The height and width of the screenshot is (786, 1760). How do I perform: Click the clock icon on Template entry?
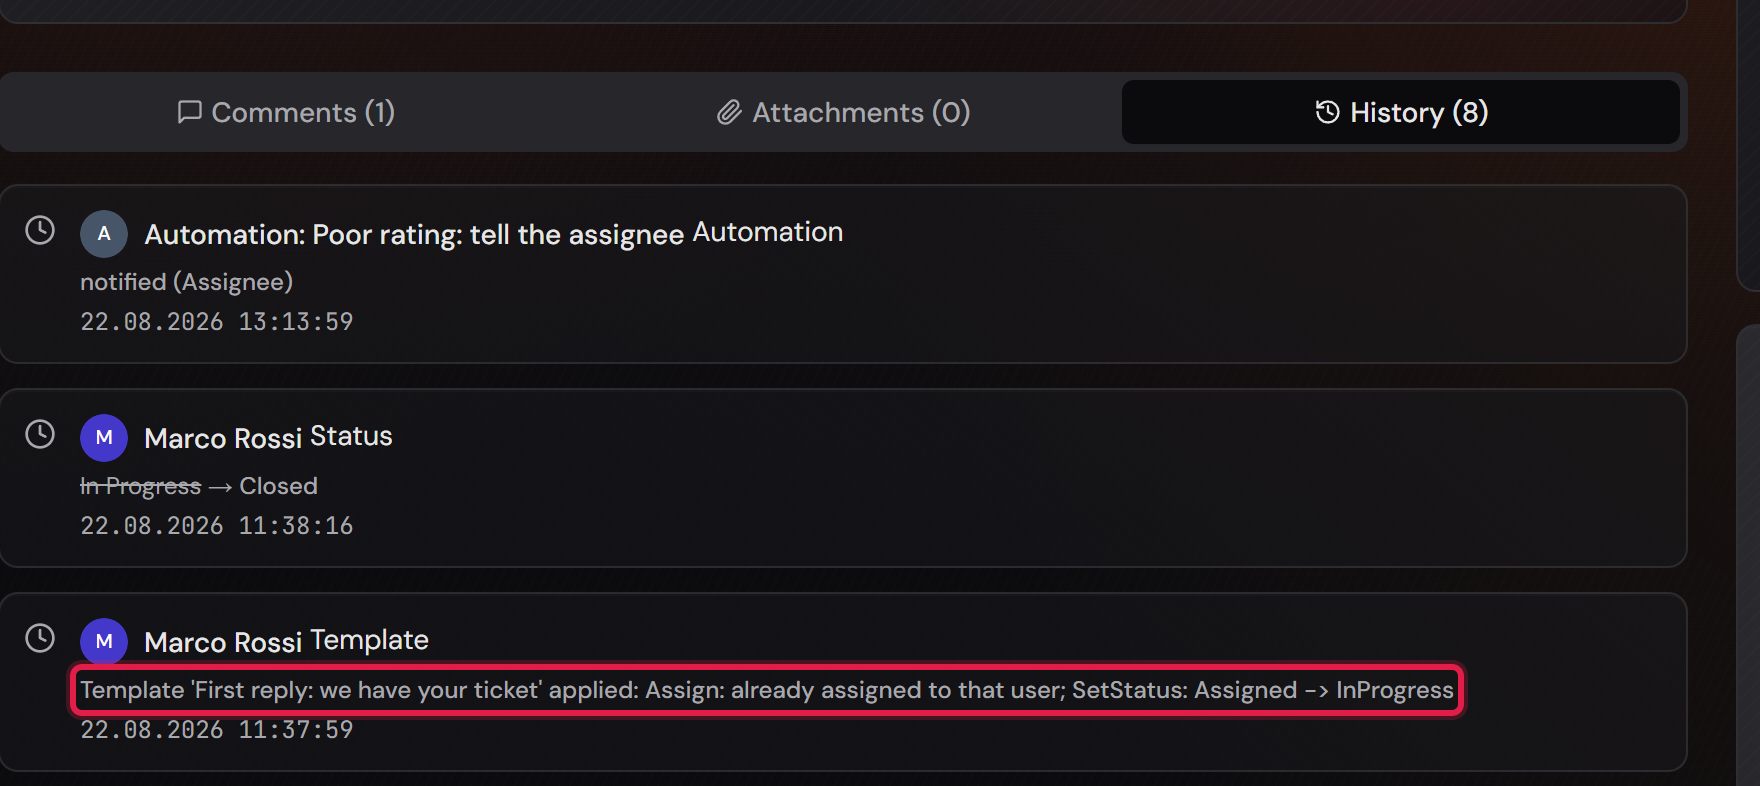[40, 638]
